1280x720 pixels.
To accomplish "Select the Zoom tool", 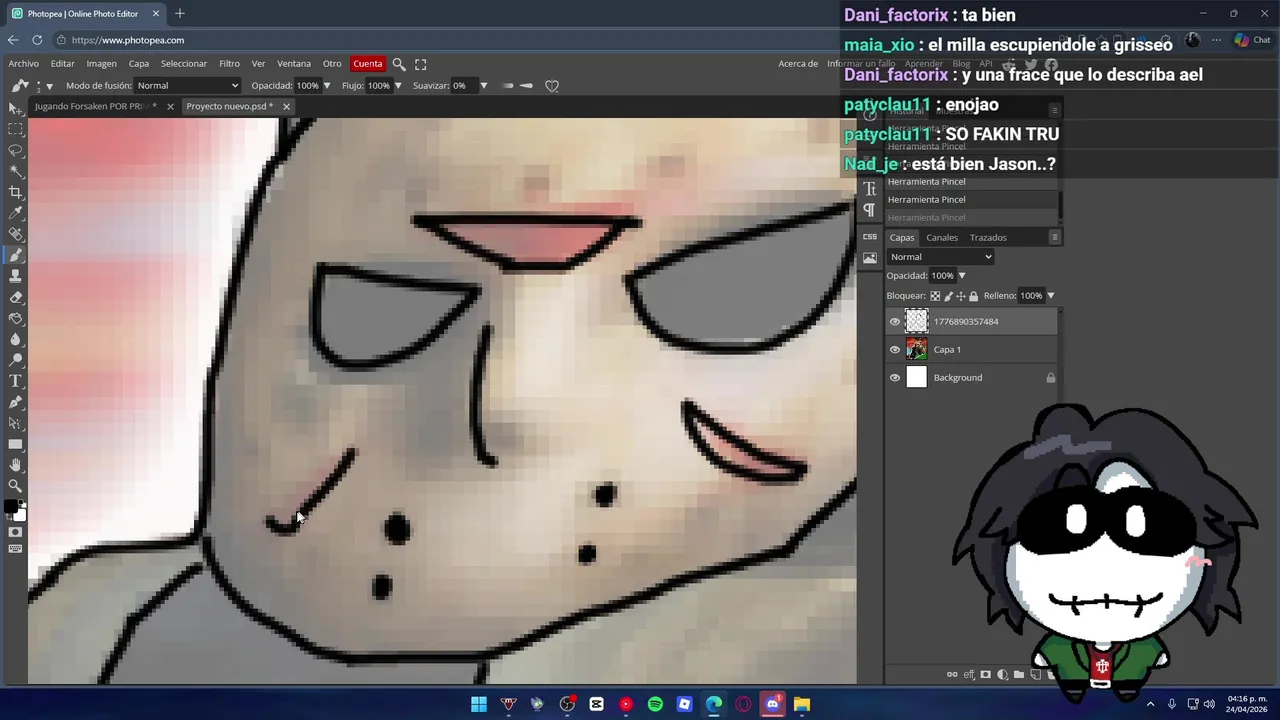I will [x=15, y=486].
